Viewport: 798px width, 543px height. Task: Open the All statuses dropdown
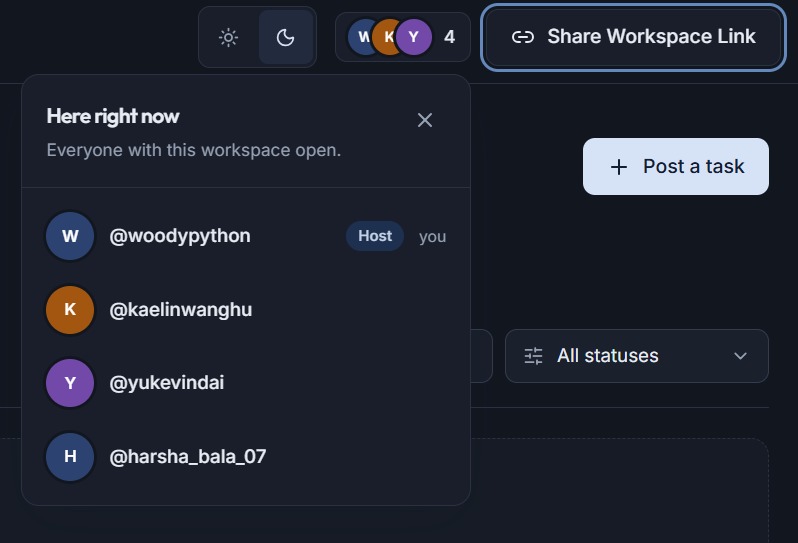[637, 356]
